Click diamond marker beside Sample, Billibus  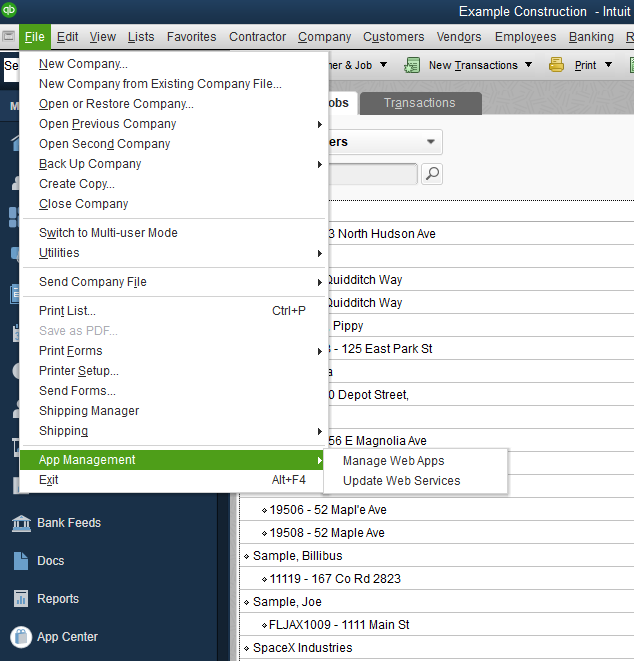coord(247,556)
